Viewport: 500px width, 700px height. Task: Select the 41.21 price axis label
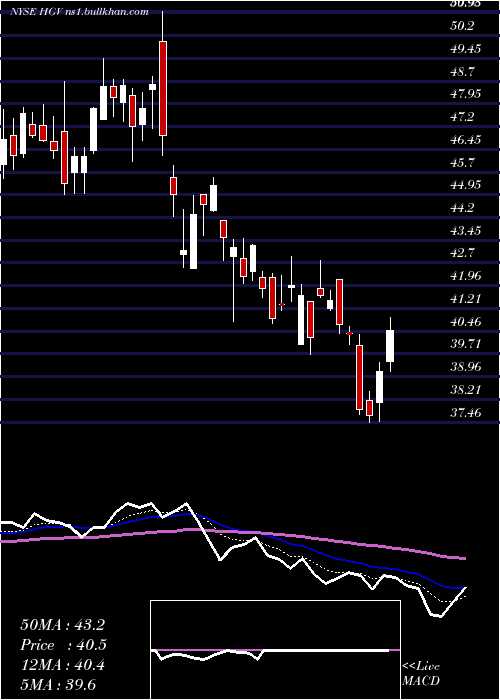point(466,298)
